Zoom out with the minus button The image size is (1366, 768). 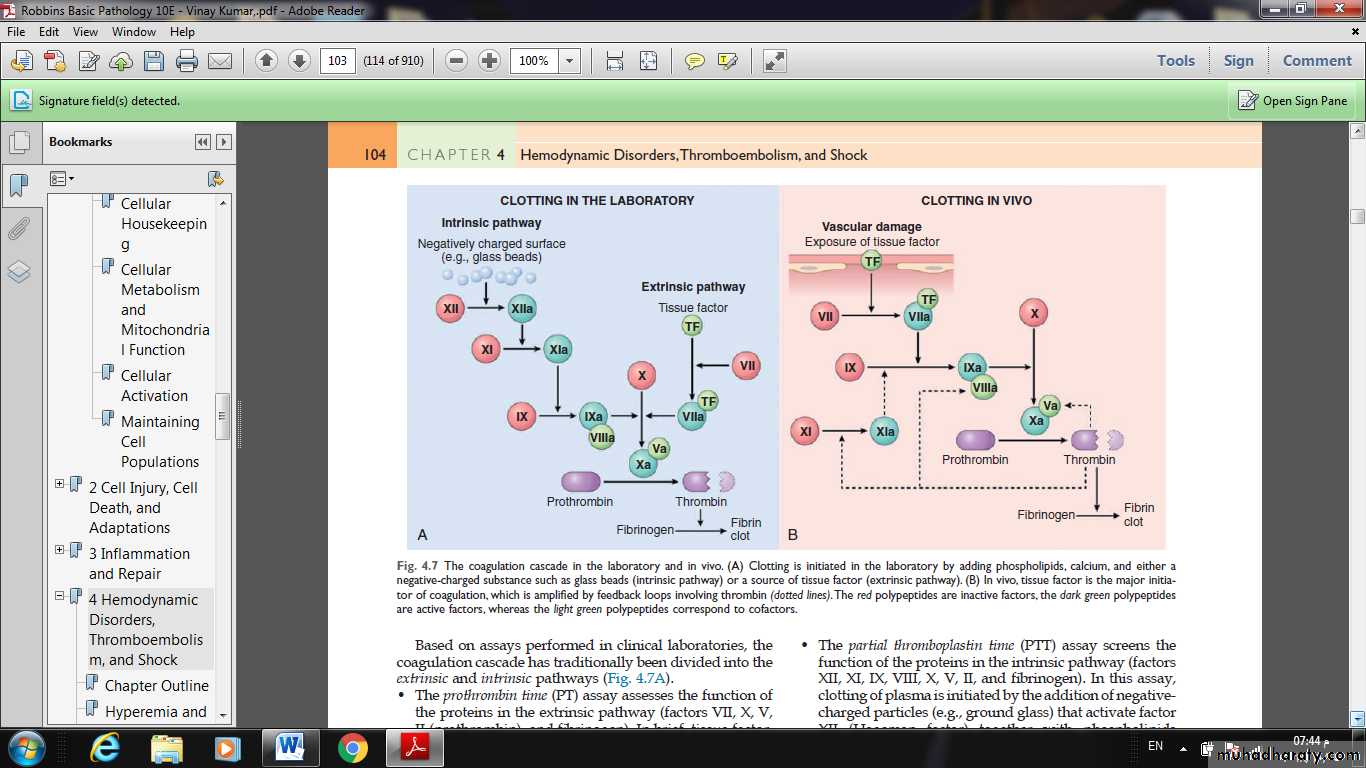[457, 61]
